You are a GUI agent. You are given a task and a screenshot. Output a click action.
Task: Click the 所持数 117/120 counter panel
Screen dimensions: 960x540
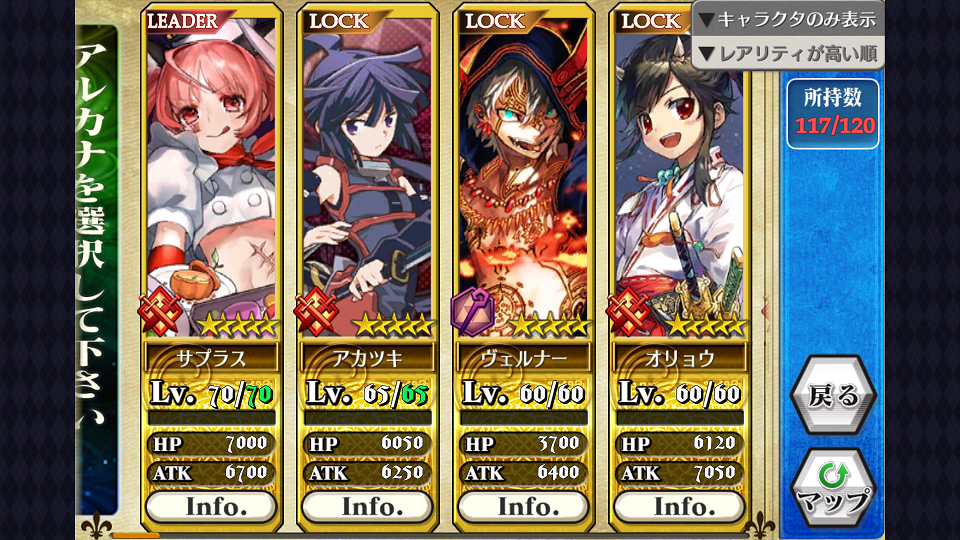pyautogui.click(x=833, y=114)
